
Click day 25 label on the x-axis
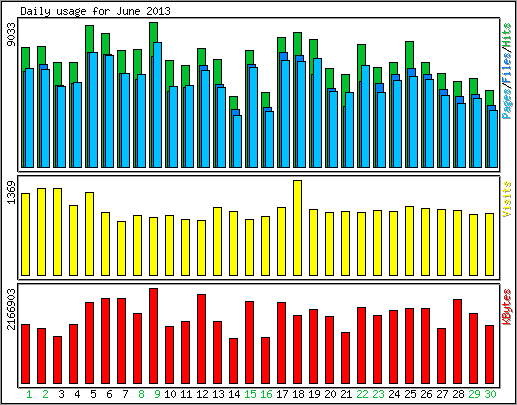pyautogui.click(x=410, y=394)
